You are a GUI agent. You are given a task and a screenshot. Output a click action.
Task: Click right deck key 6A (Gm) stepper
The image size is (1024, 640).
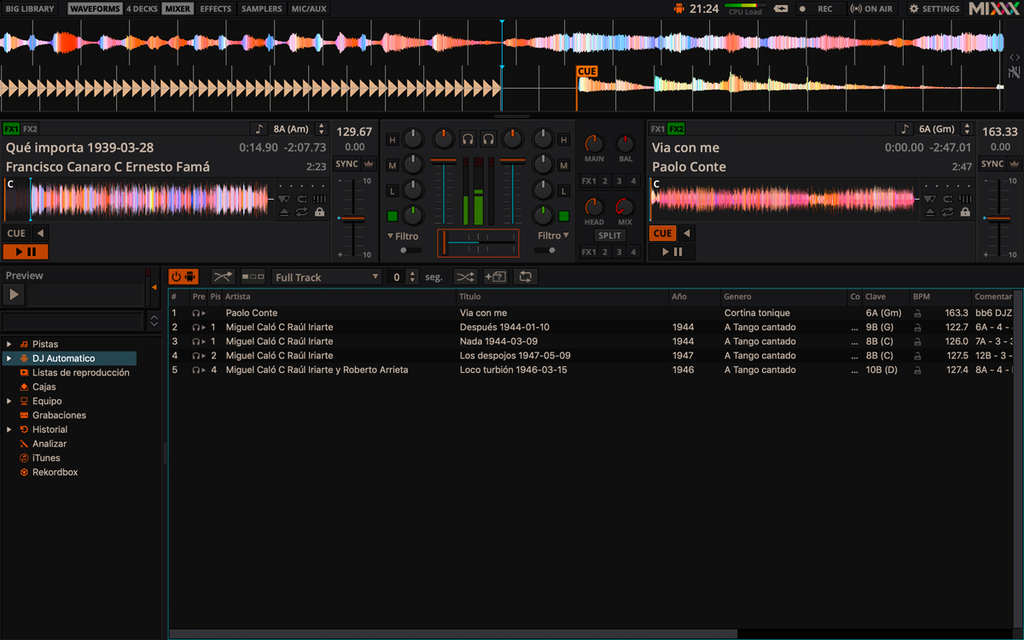point(967,129)
